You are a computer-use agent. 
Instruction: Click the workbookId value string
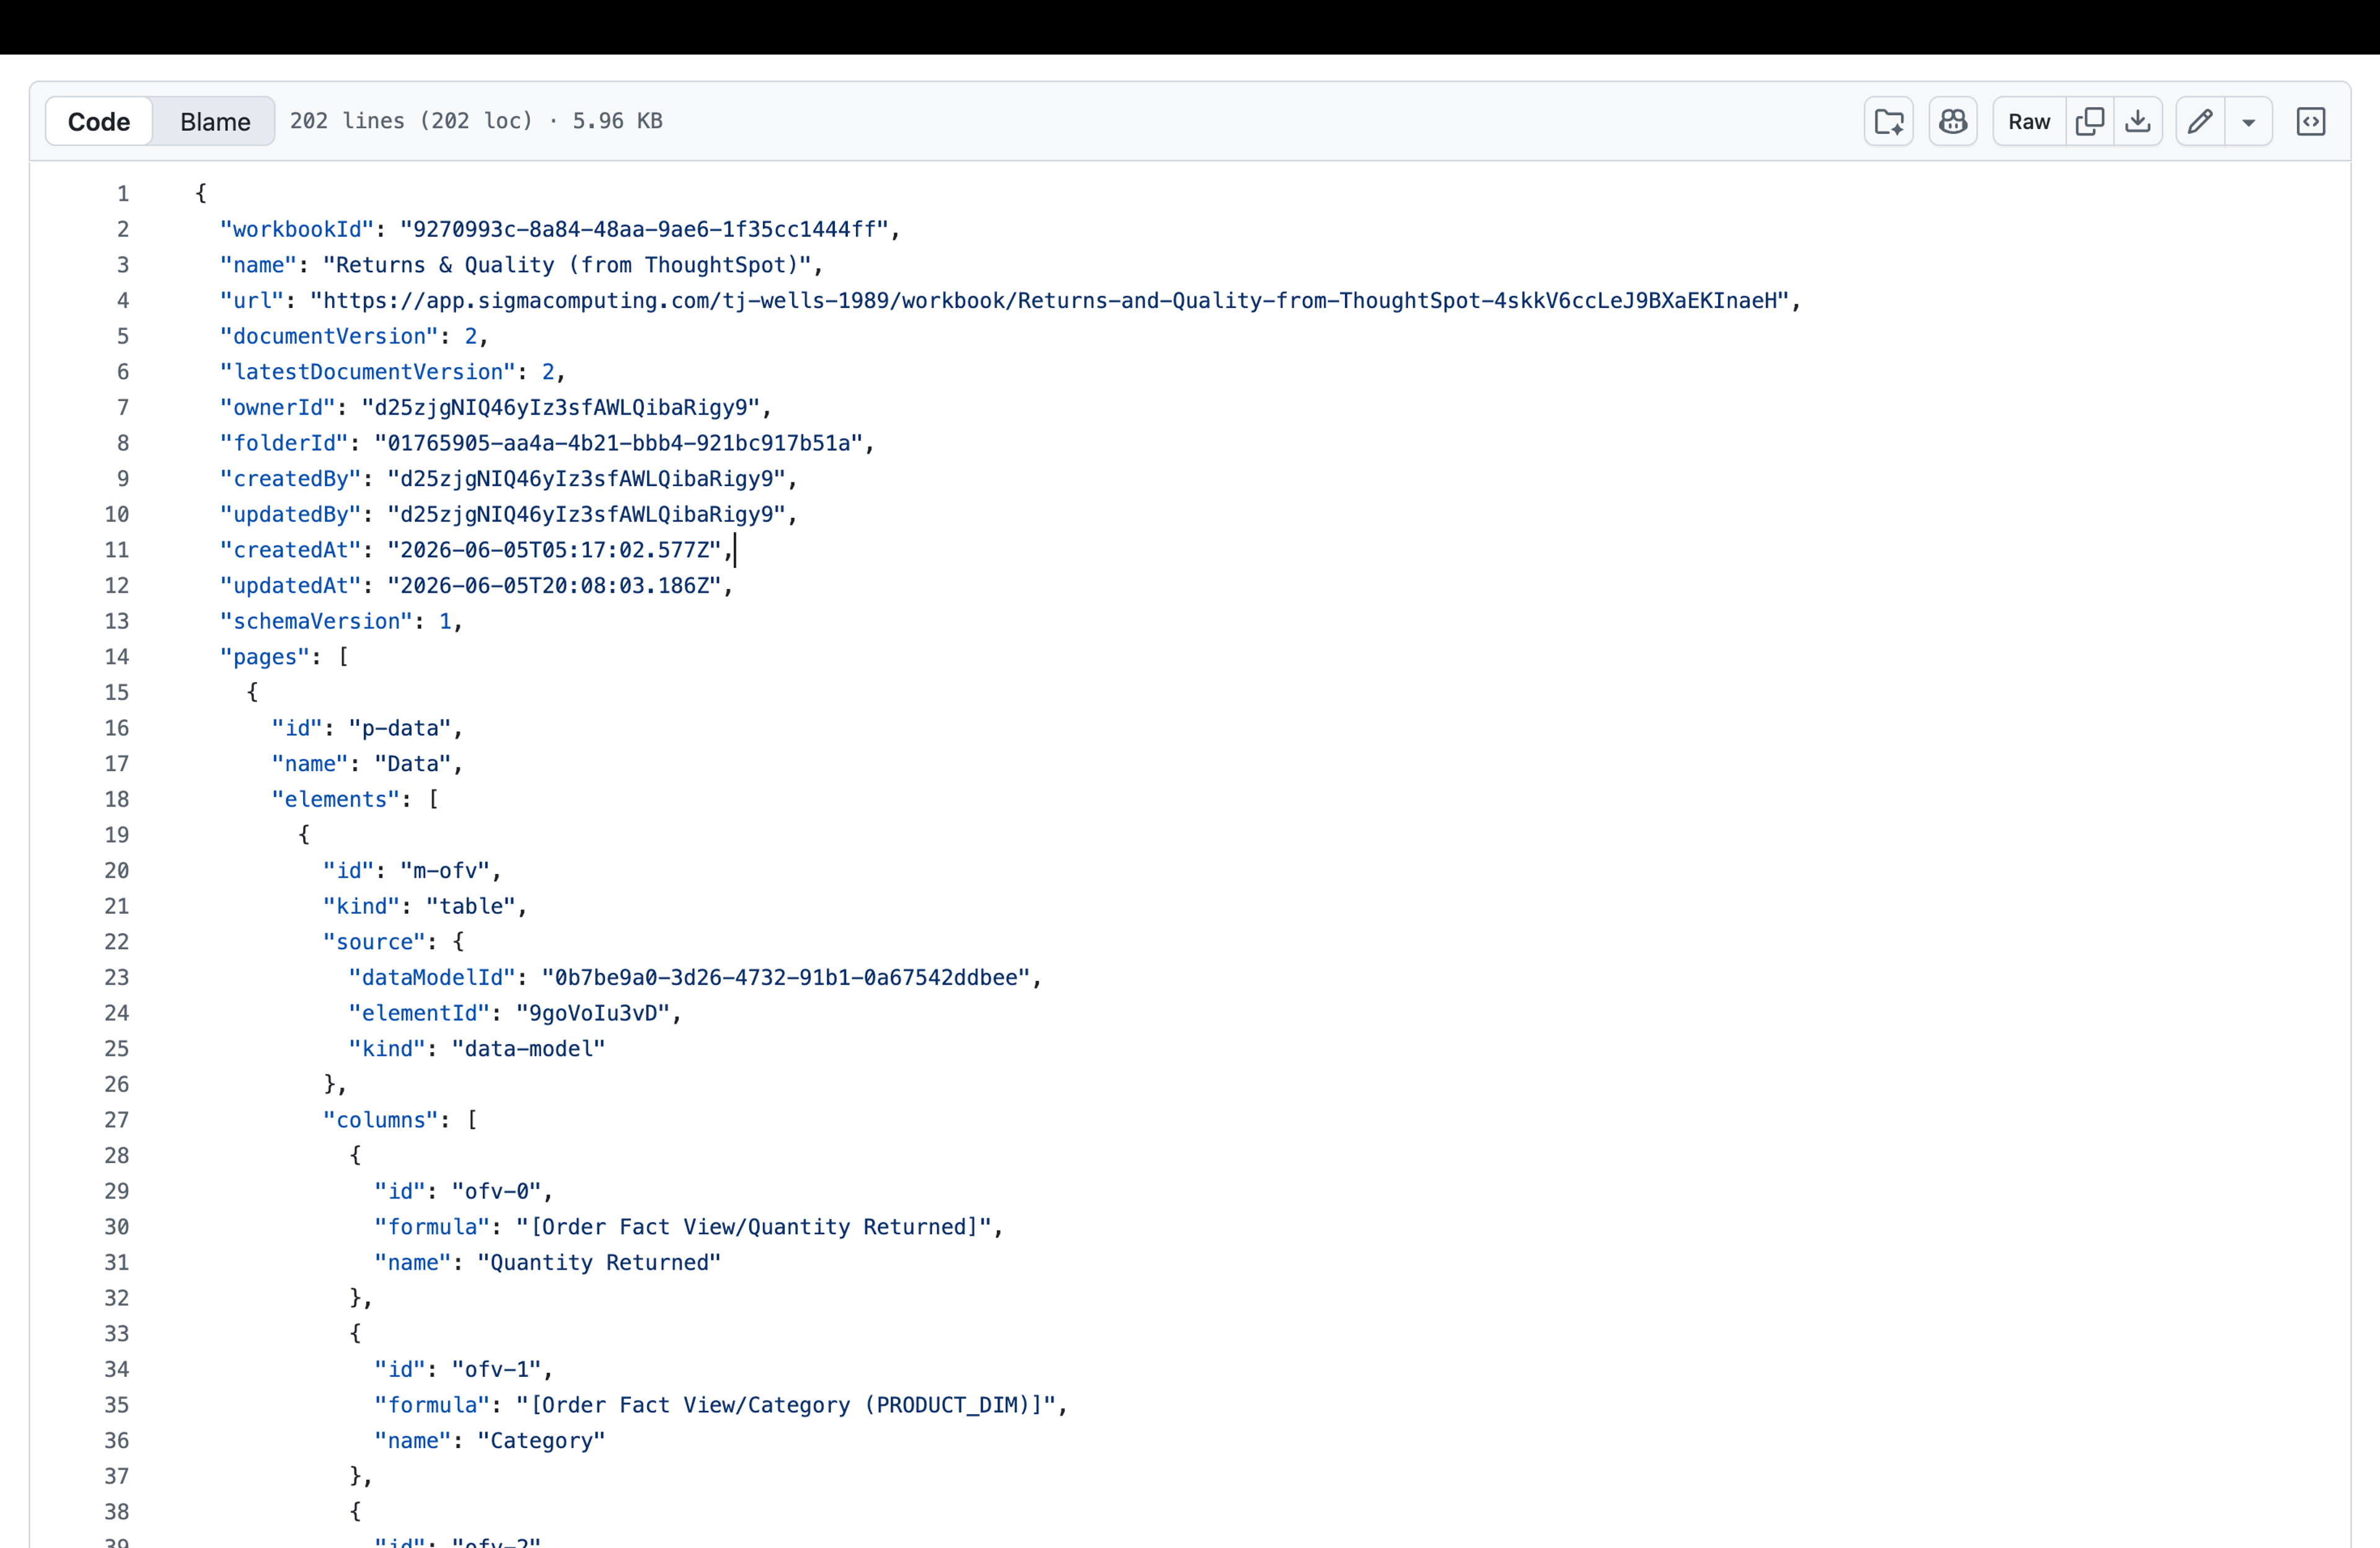[x=644, y=229]
